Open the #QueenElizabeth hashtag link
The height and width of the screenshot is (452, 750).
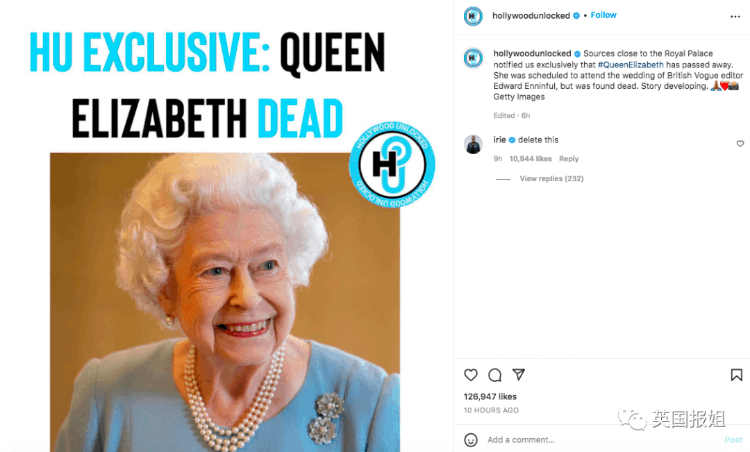point(630,65)
